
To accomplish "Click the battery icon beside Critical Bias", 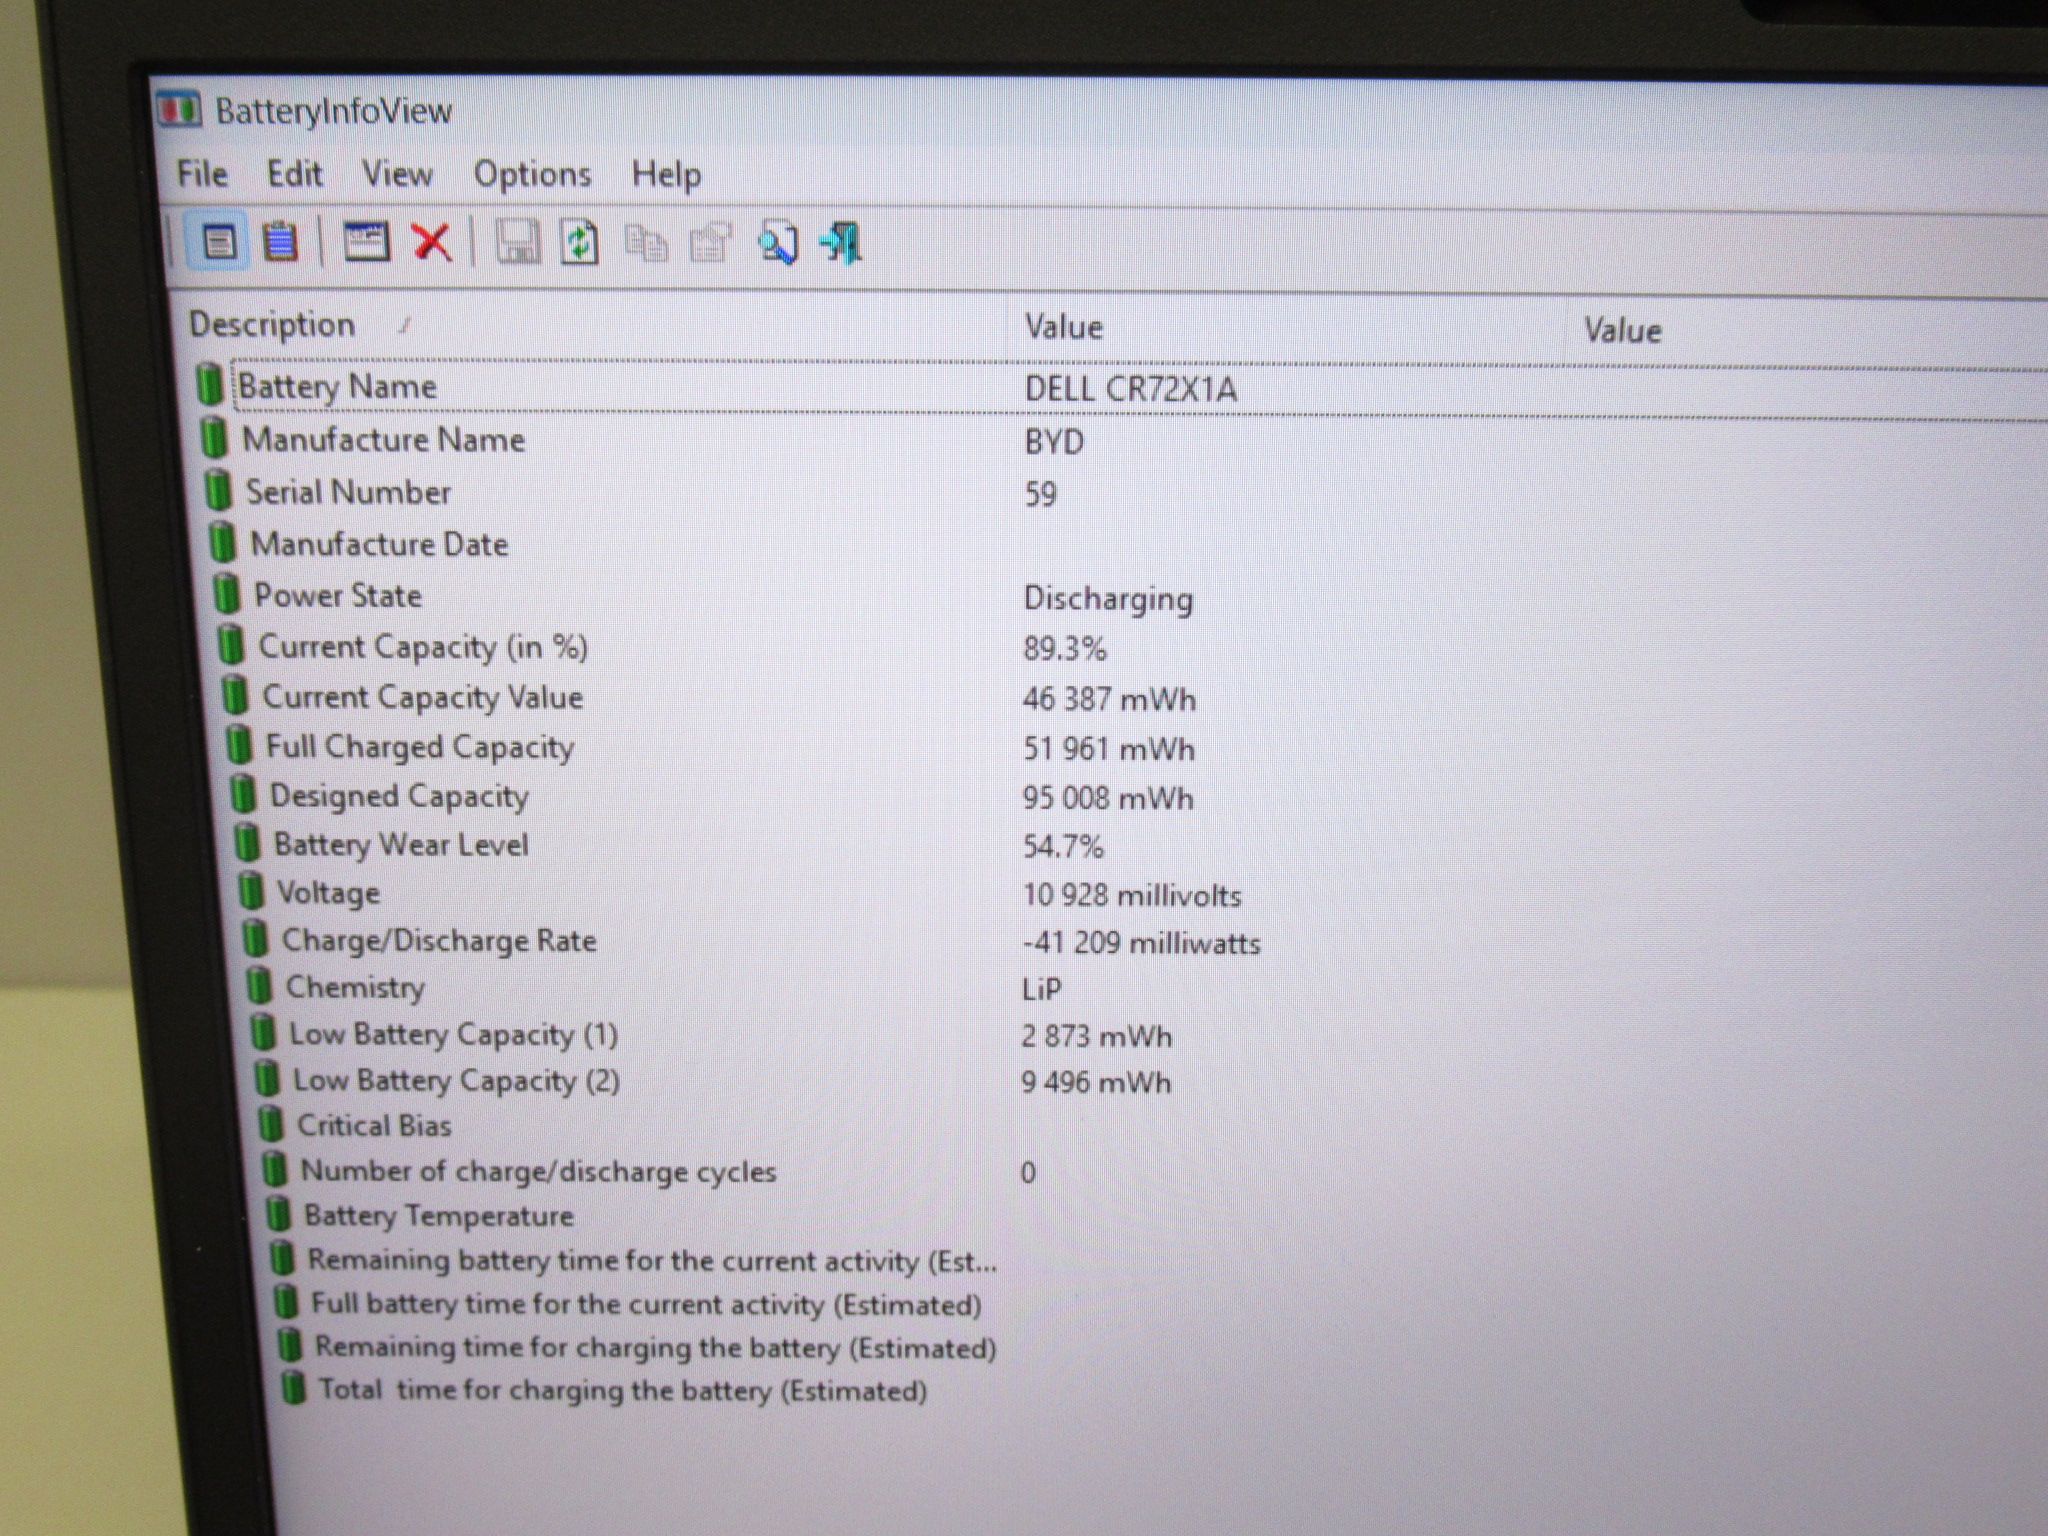I will coord(270,1124).
